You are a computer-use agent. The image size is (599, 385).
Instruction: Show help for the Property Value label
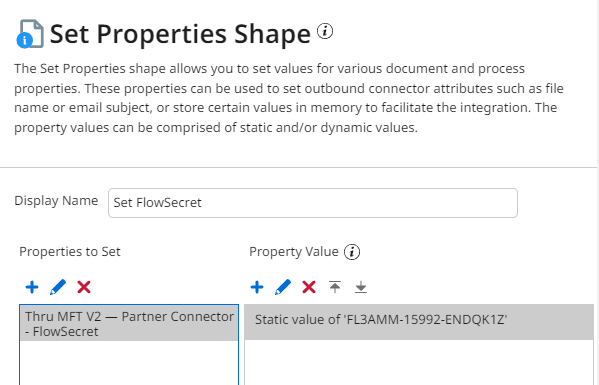click(x=352, y=252)
